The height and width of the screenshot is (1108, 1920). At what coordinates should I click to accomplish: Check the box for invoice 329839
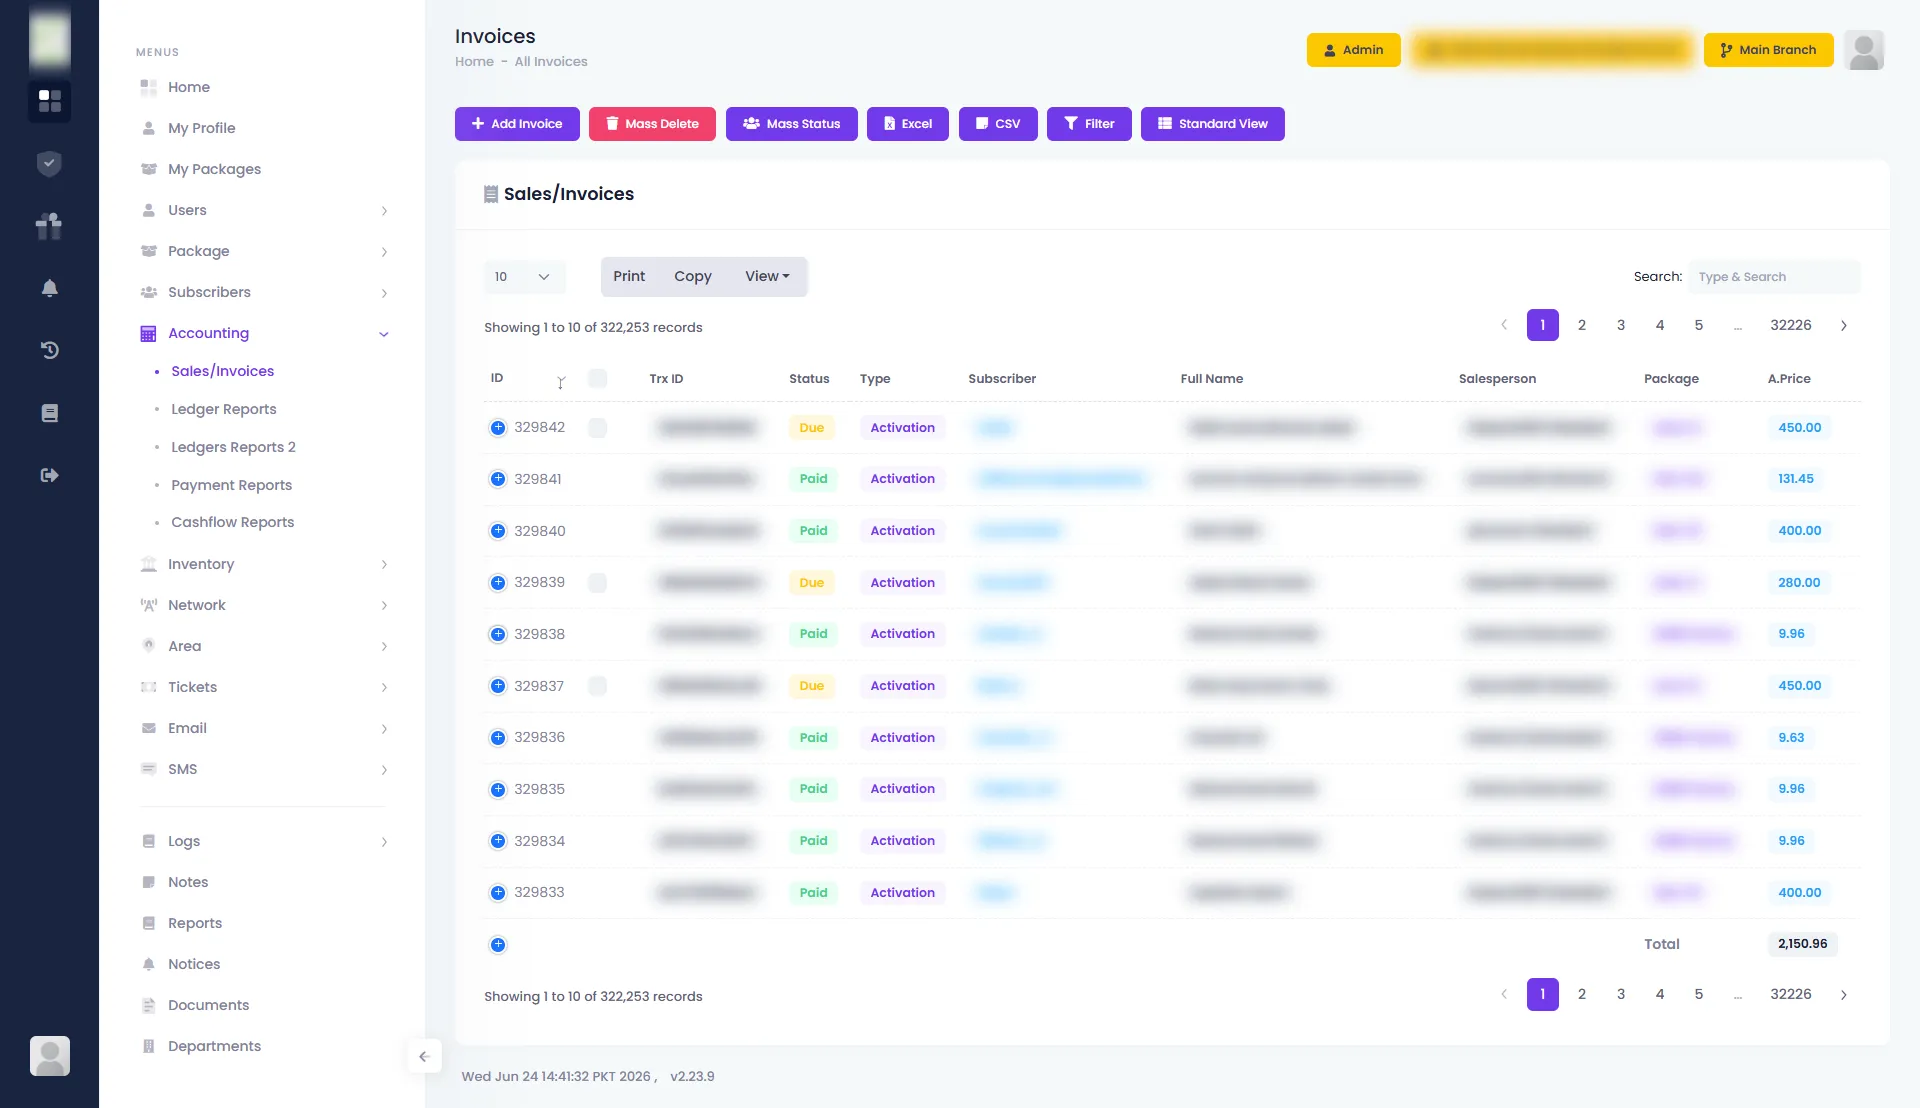[x=597, y=583]
